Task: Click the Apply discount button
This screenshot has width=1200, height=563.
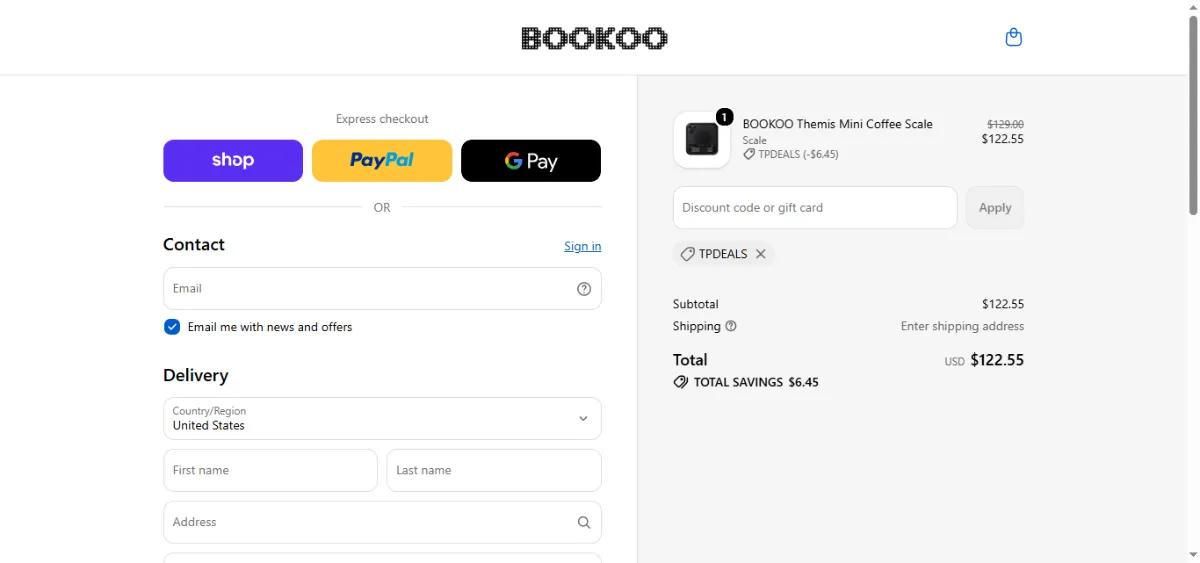Action: click(995, 208)
